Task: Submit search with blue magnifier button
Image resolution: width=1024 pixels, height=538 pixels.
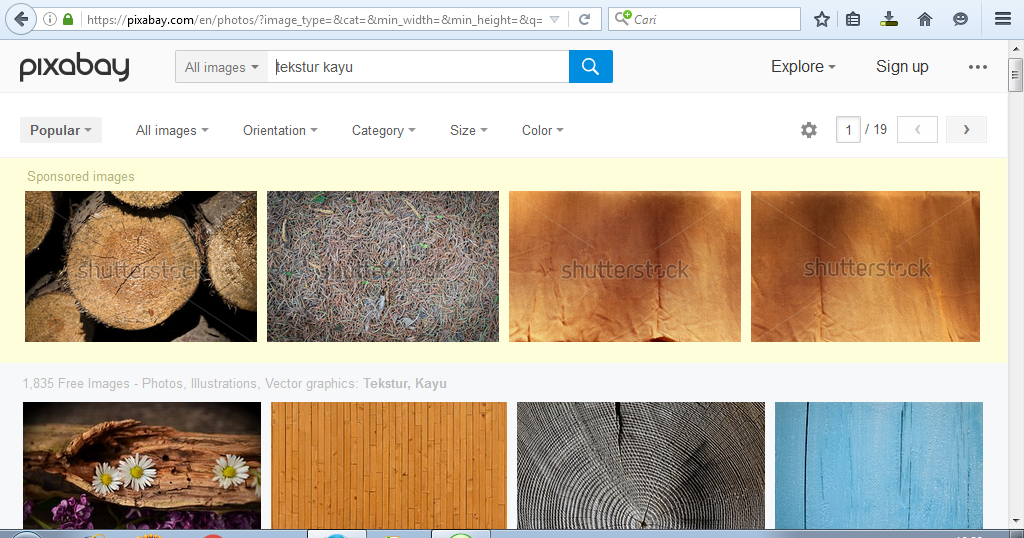Action: 590,67
